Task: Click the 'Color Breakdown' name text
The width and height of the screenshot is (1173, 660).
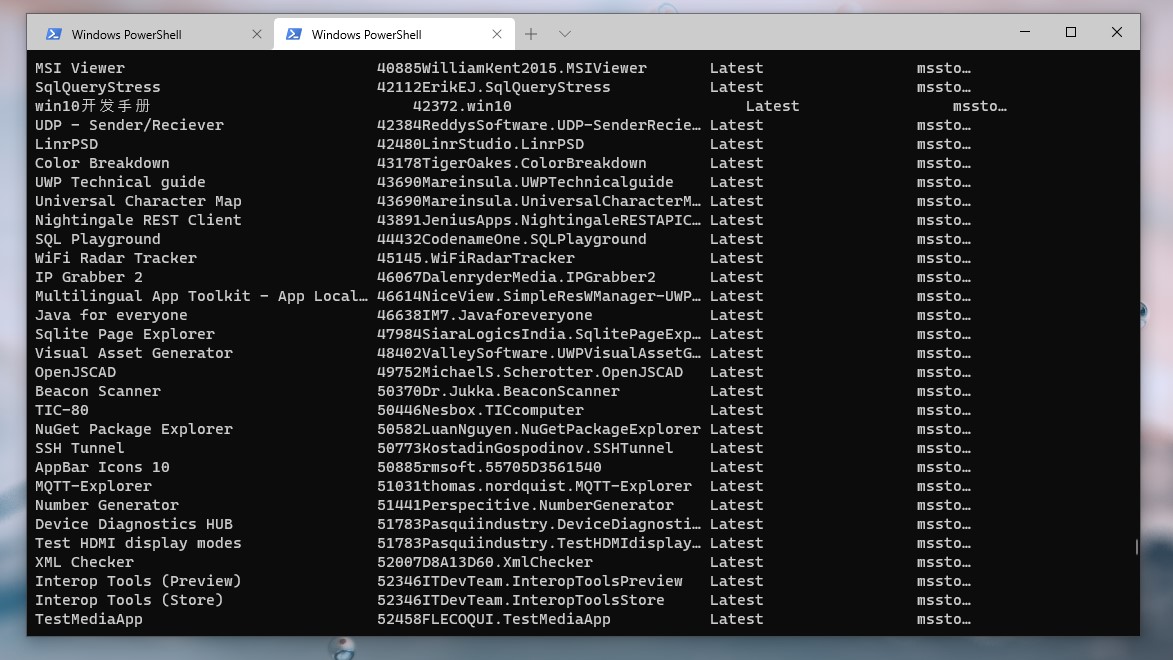Action: (x=102, y=163)
